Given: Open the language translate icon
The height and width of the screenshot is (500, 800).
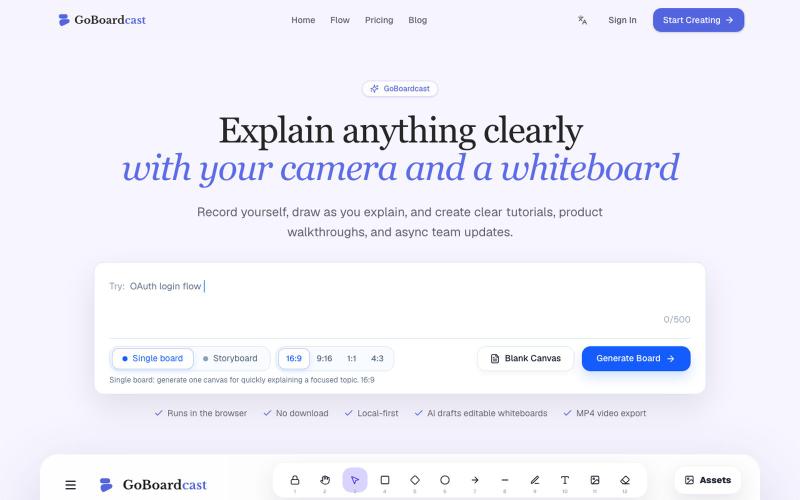Looking at the screenshot, I should point(582,20).
